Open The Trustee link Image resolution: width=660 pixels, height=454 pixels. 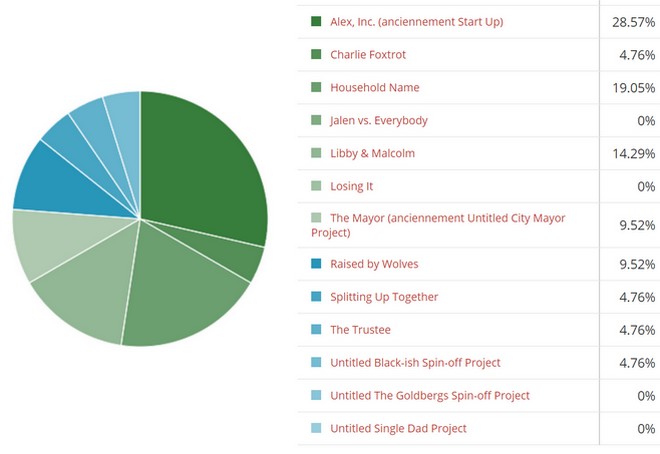[x=360, y=330]
